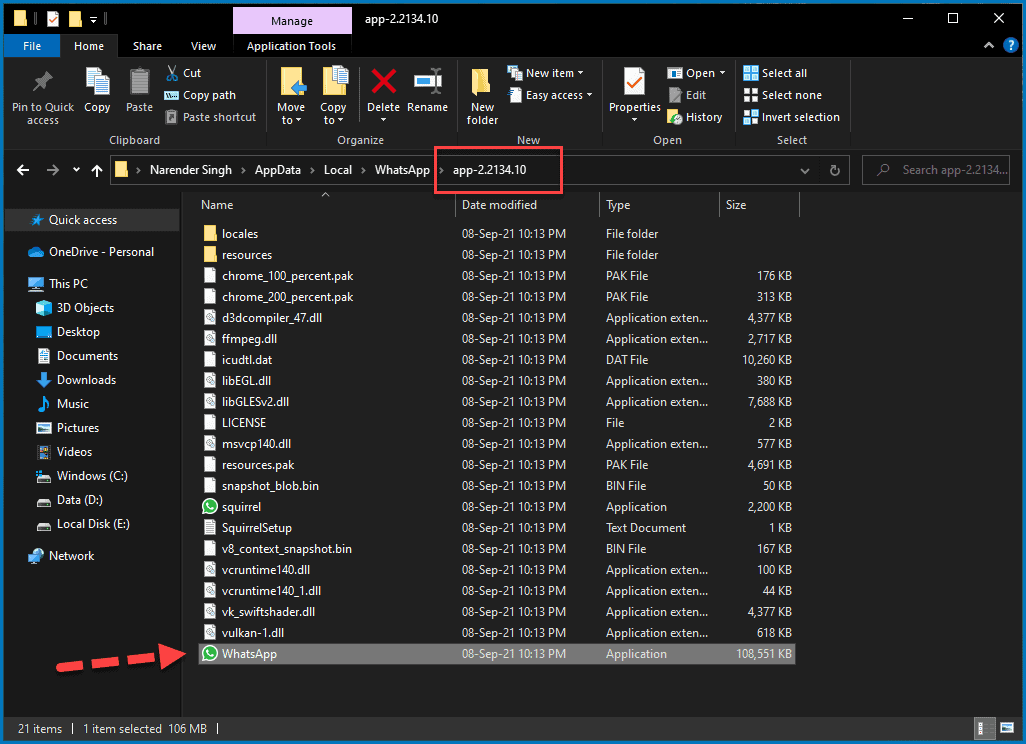Viewport: 1026px width, 744px height.
Task: Click the Cut scissors icon
Action: 172,73
